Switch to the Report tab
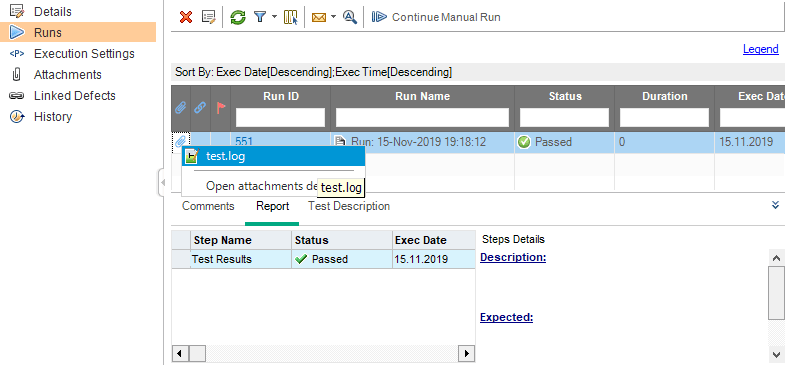The height and width of the screenshot is (365, 785). pos(272,206)
